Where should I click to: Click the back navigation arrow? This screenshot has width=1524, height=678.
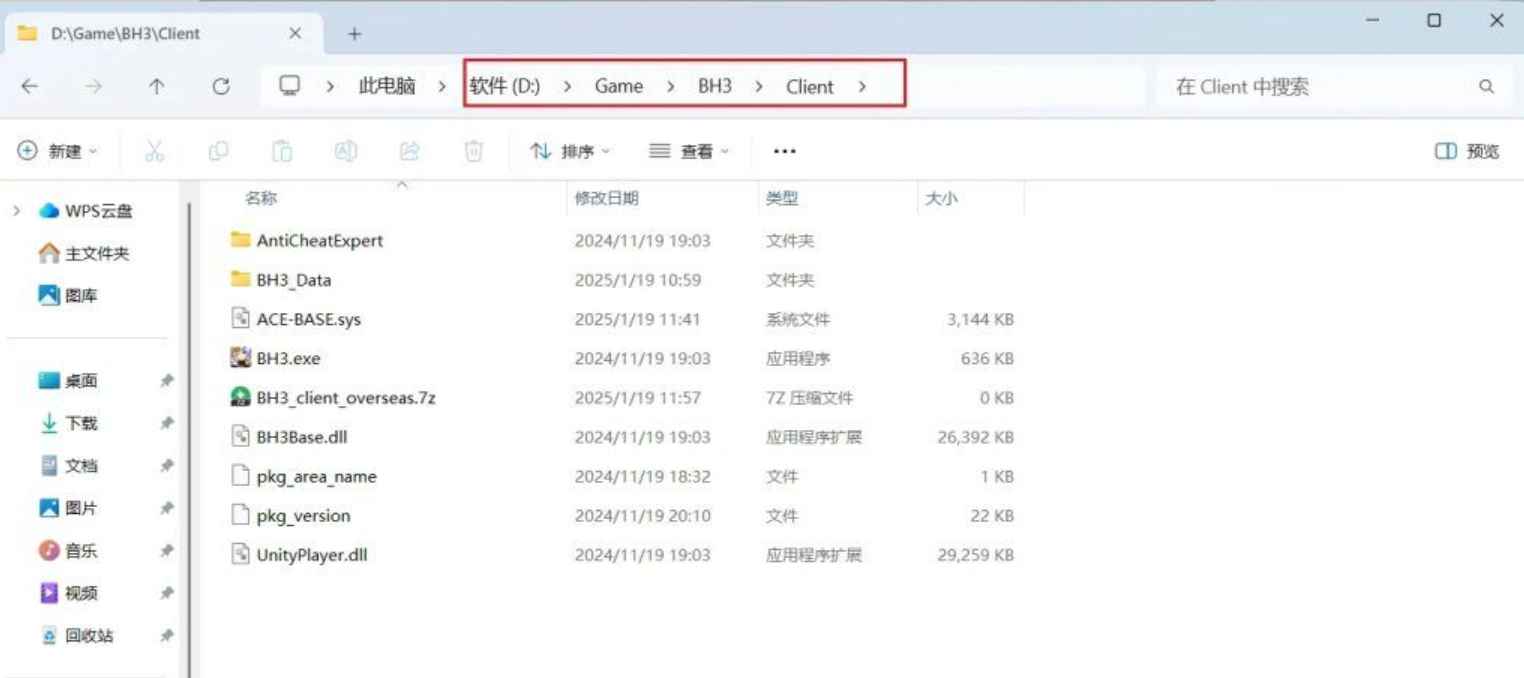click(30, 86)
